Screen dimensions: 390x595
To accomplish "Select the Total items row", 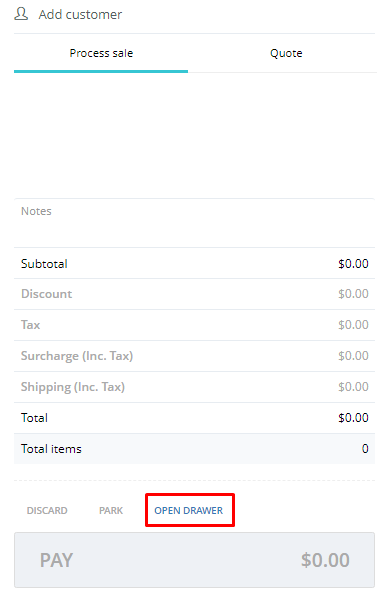I will pyautogui.click(x=194, y=449).
